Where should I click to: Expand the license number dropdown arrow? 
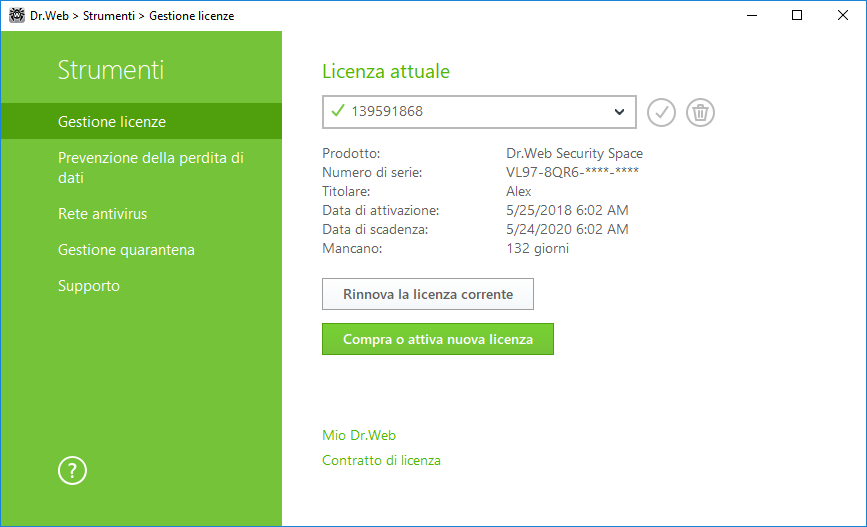point(619,112)
